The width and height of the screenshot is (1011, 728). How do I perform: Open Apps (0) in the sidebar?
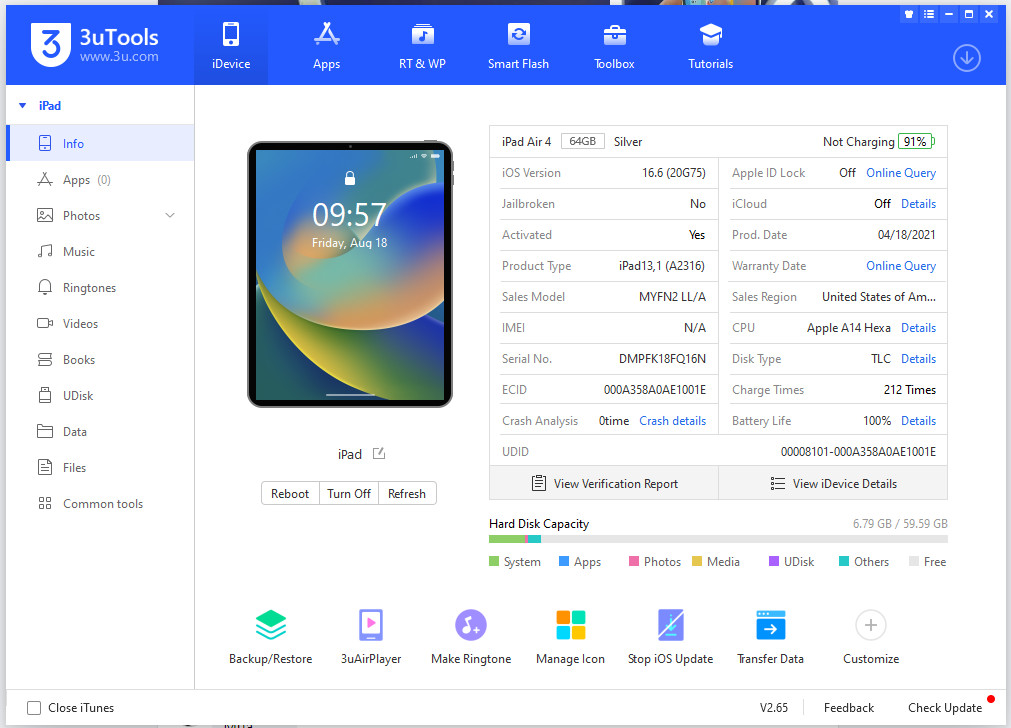100,180
